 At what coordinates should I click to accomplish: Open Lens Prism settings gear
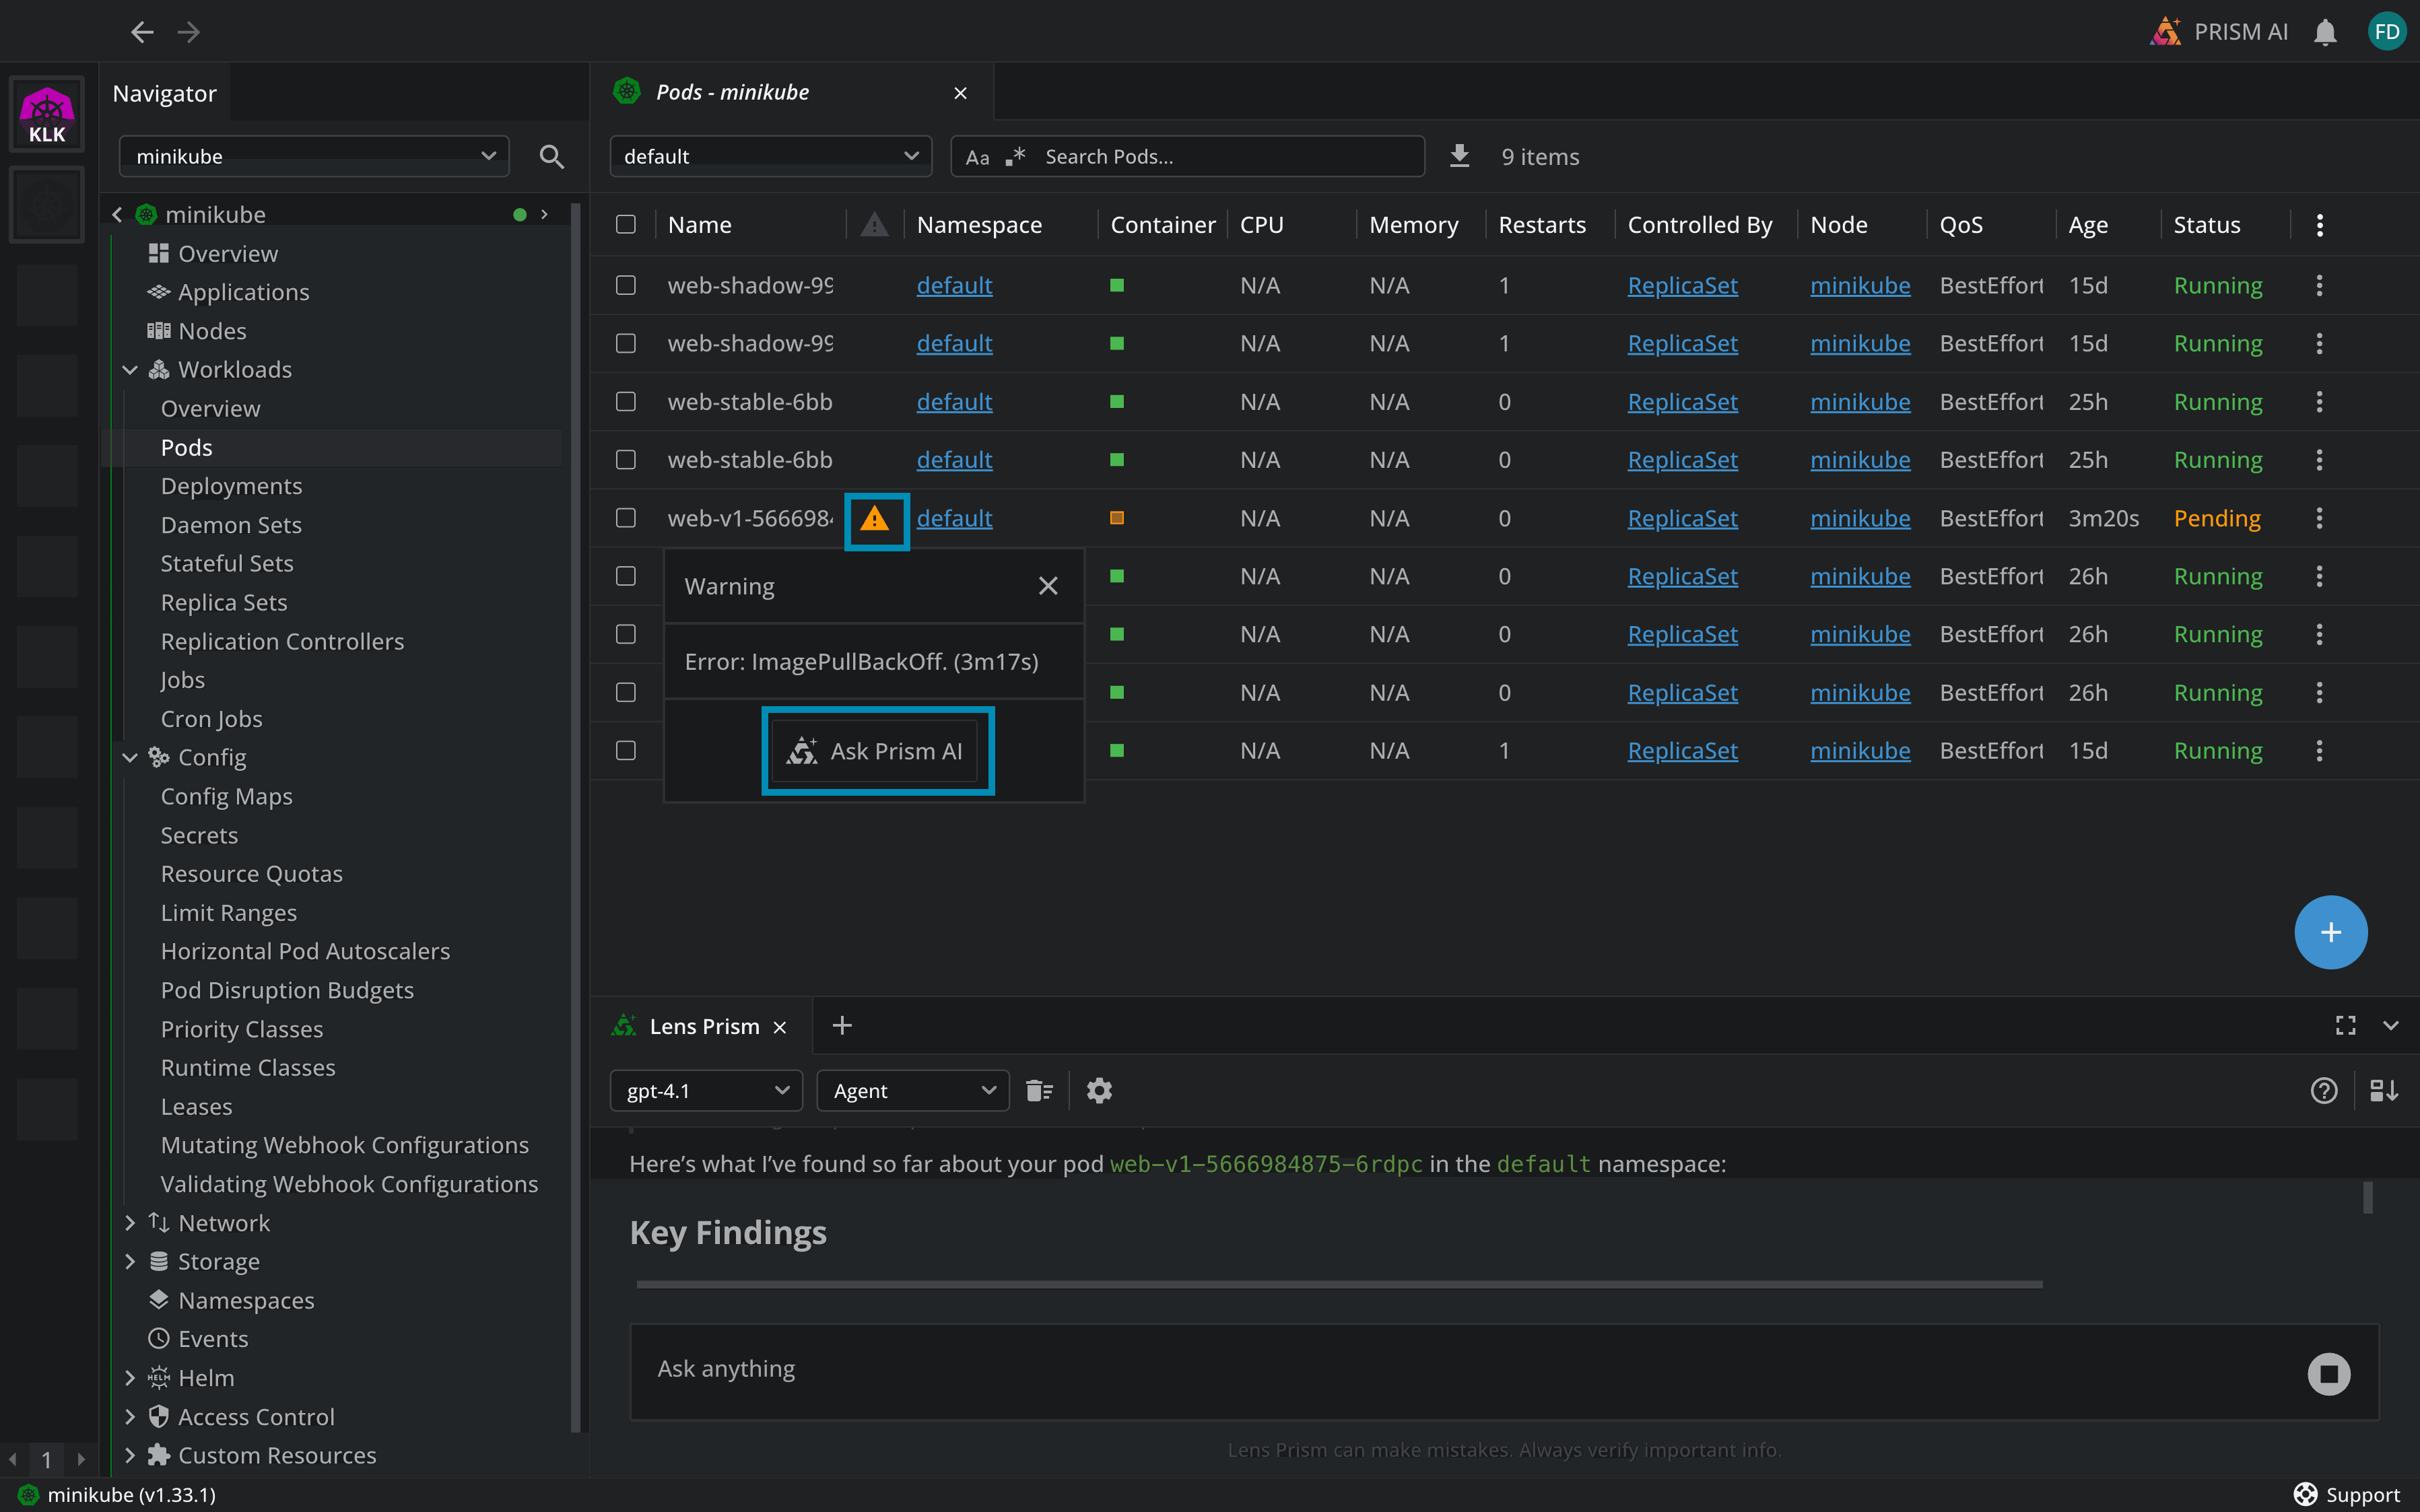[x=1099, y=1090]
